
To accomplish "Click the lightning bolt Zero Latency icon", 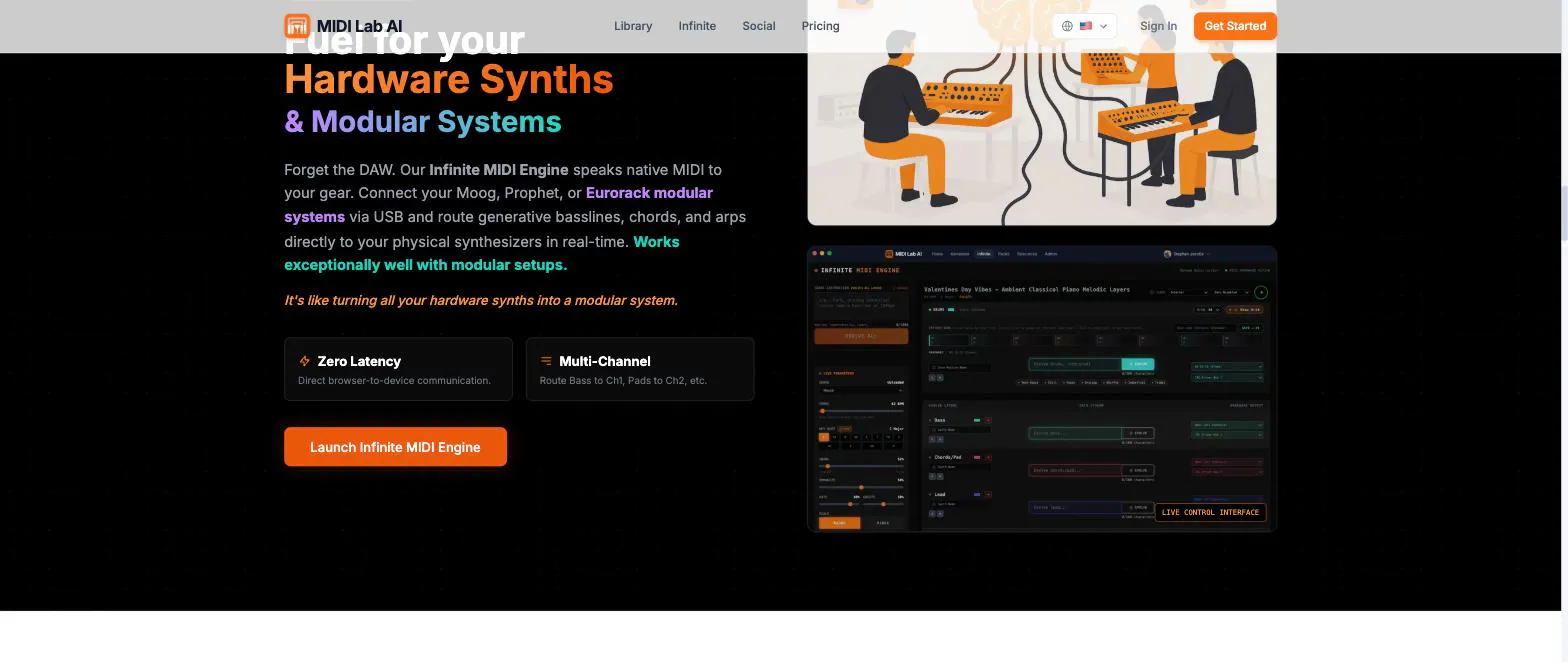I will [304, 361].
